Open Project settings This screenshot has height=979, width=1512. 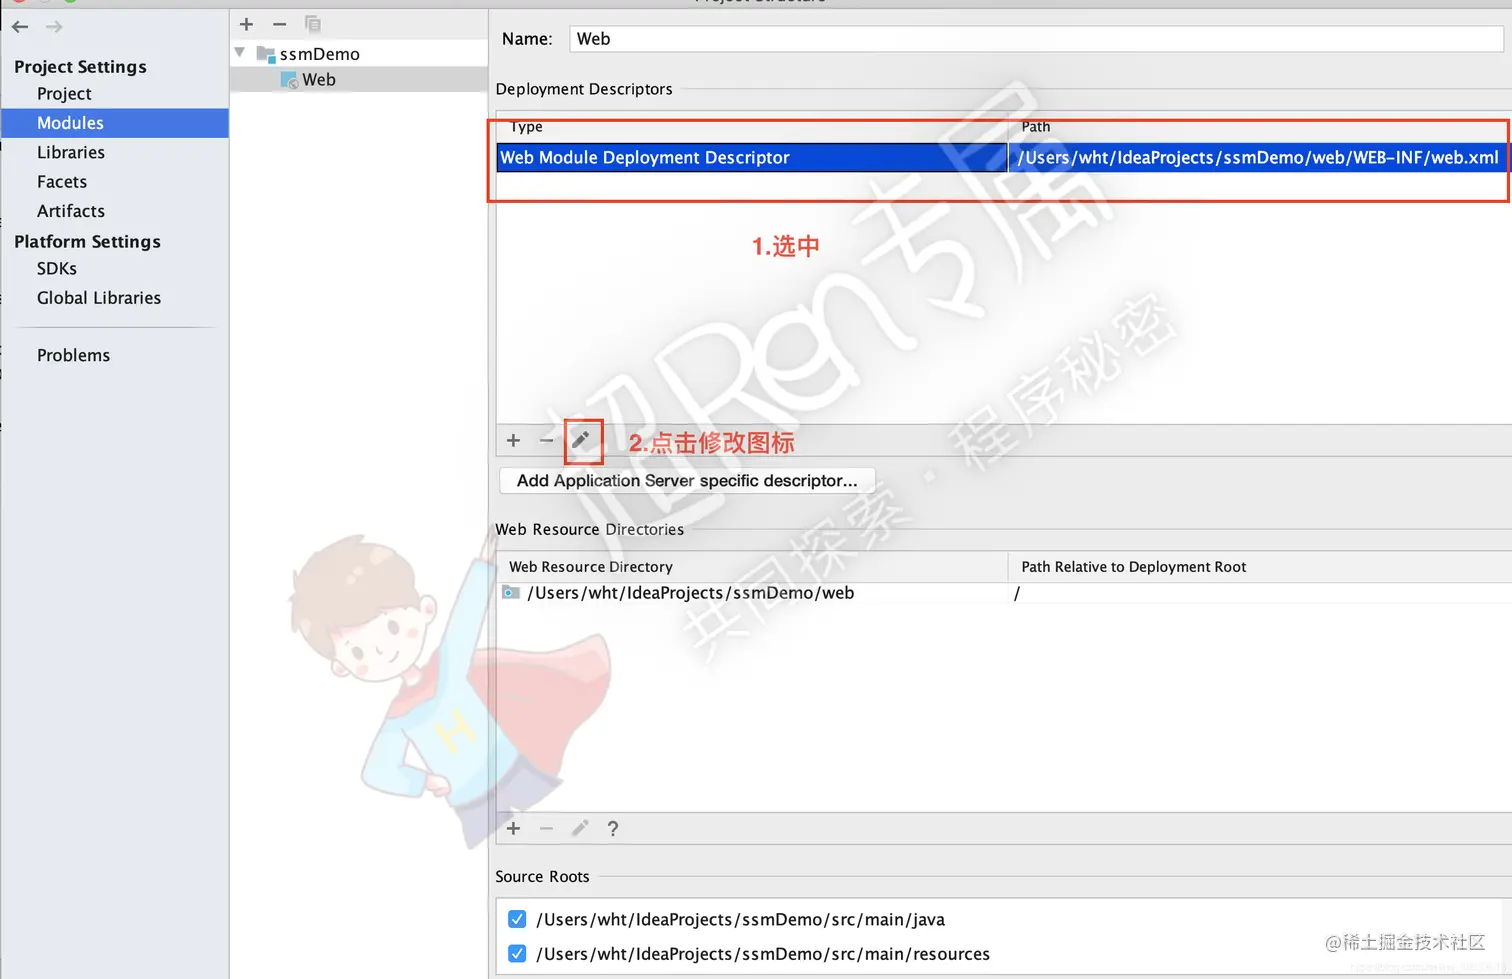64,94
